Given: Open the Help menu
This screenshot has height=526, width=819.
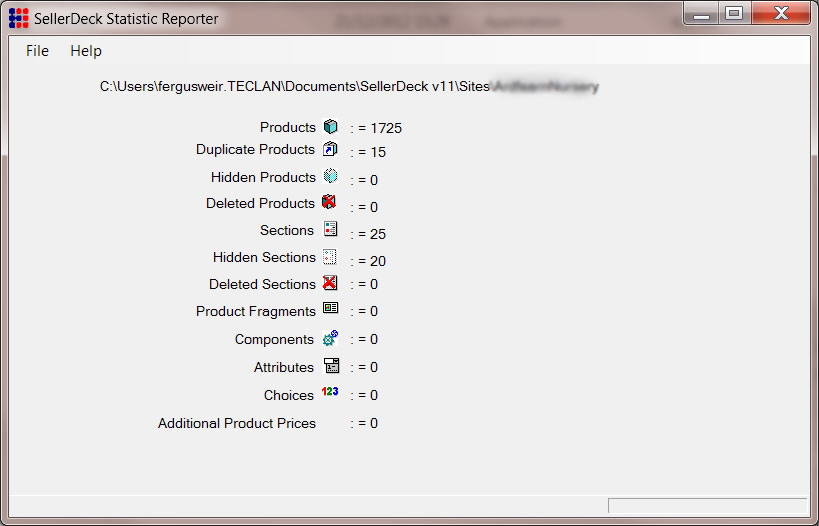Looking at the screenshot, I should (x=86, y=51).
